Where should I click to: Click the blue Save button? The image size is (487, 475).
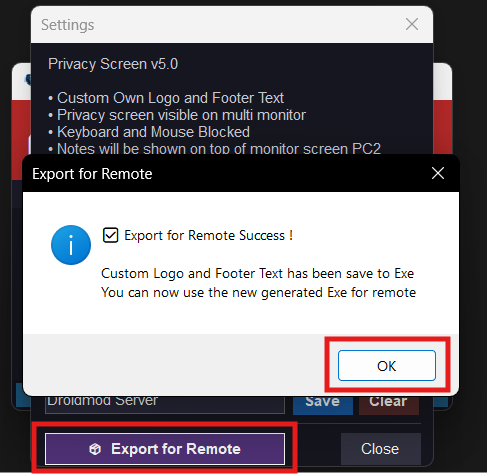tap(323, 405)
